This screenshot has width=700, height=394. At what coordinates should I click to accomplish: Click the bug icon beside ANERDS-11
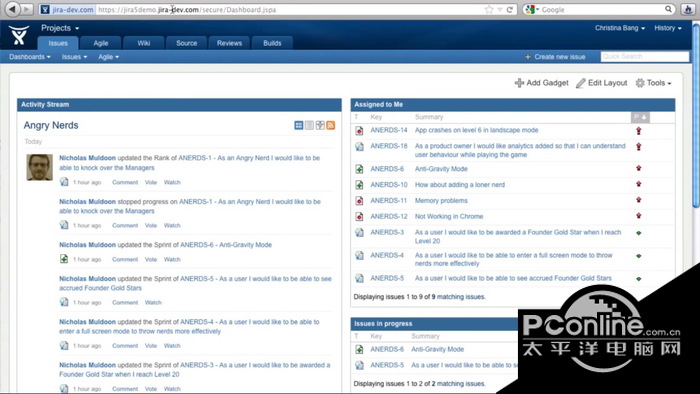click(x=359, y=201)
